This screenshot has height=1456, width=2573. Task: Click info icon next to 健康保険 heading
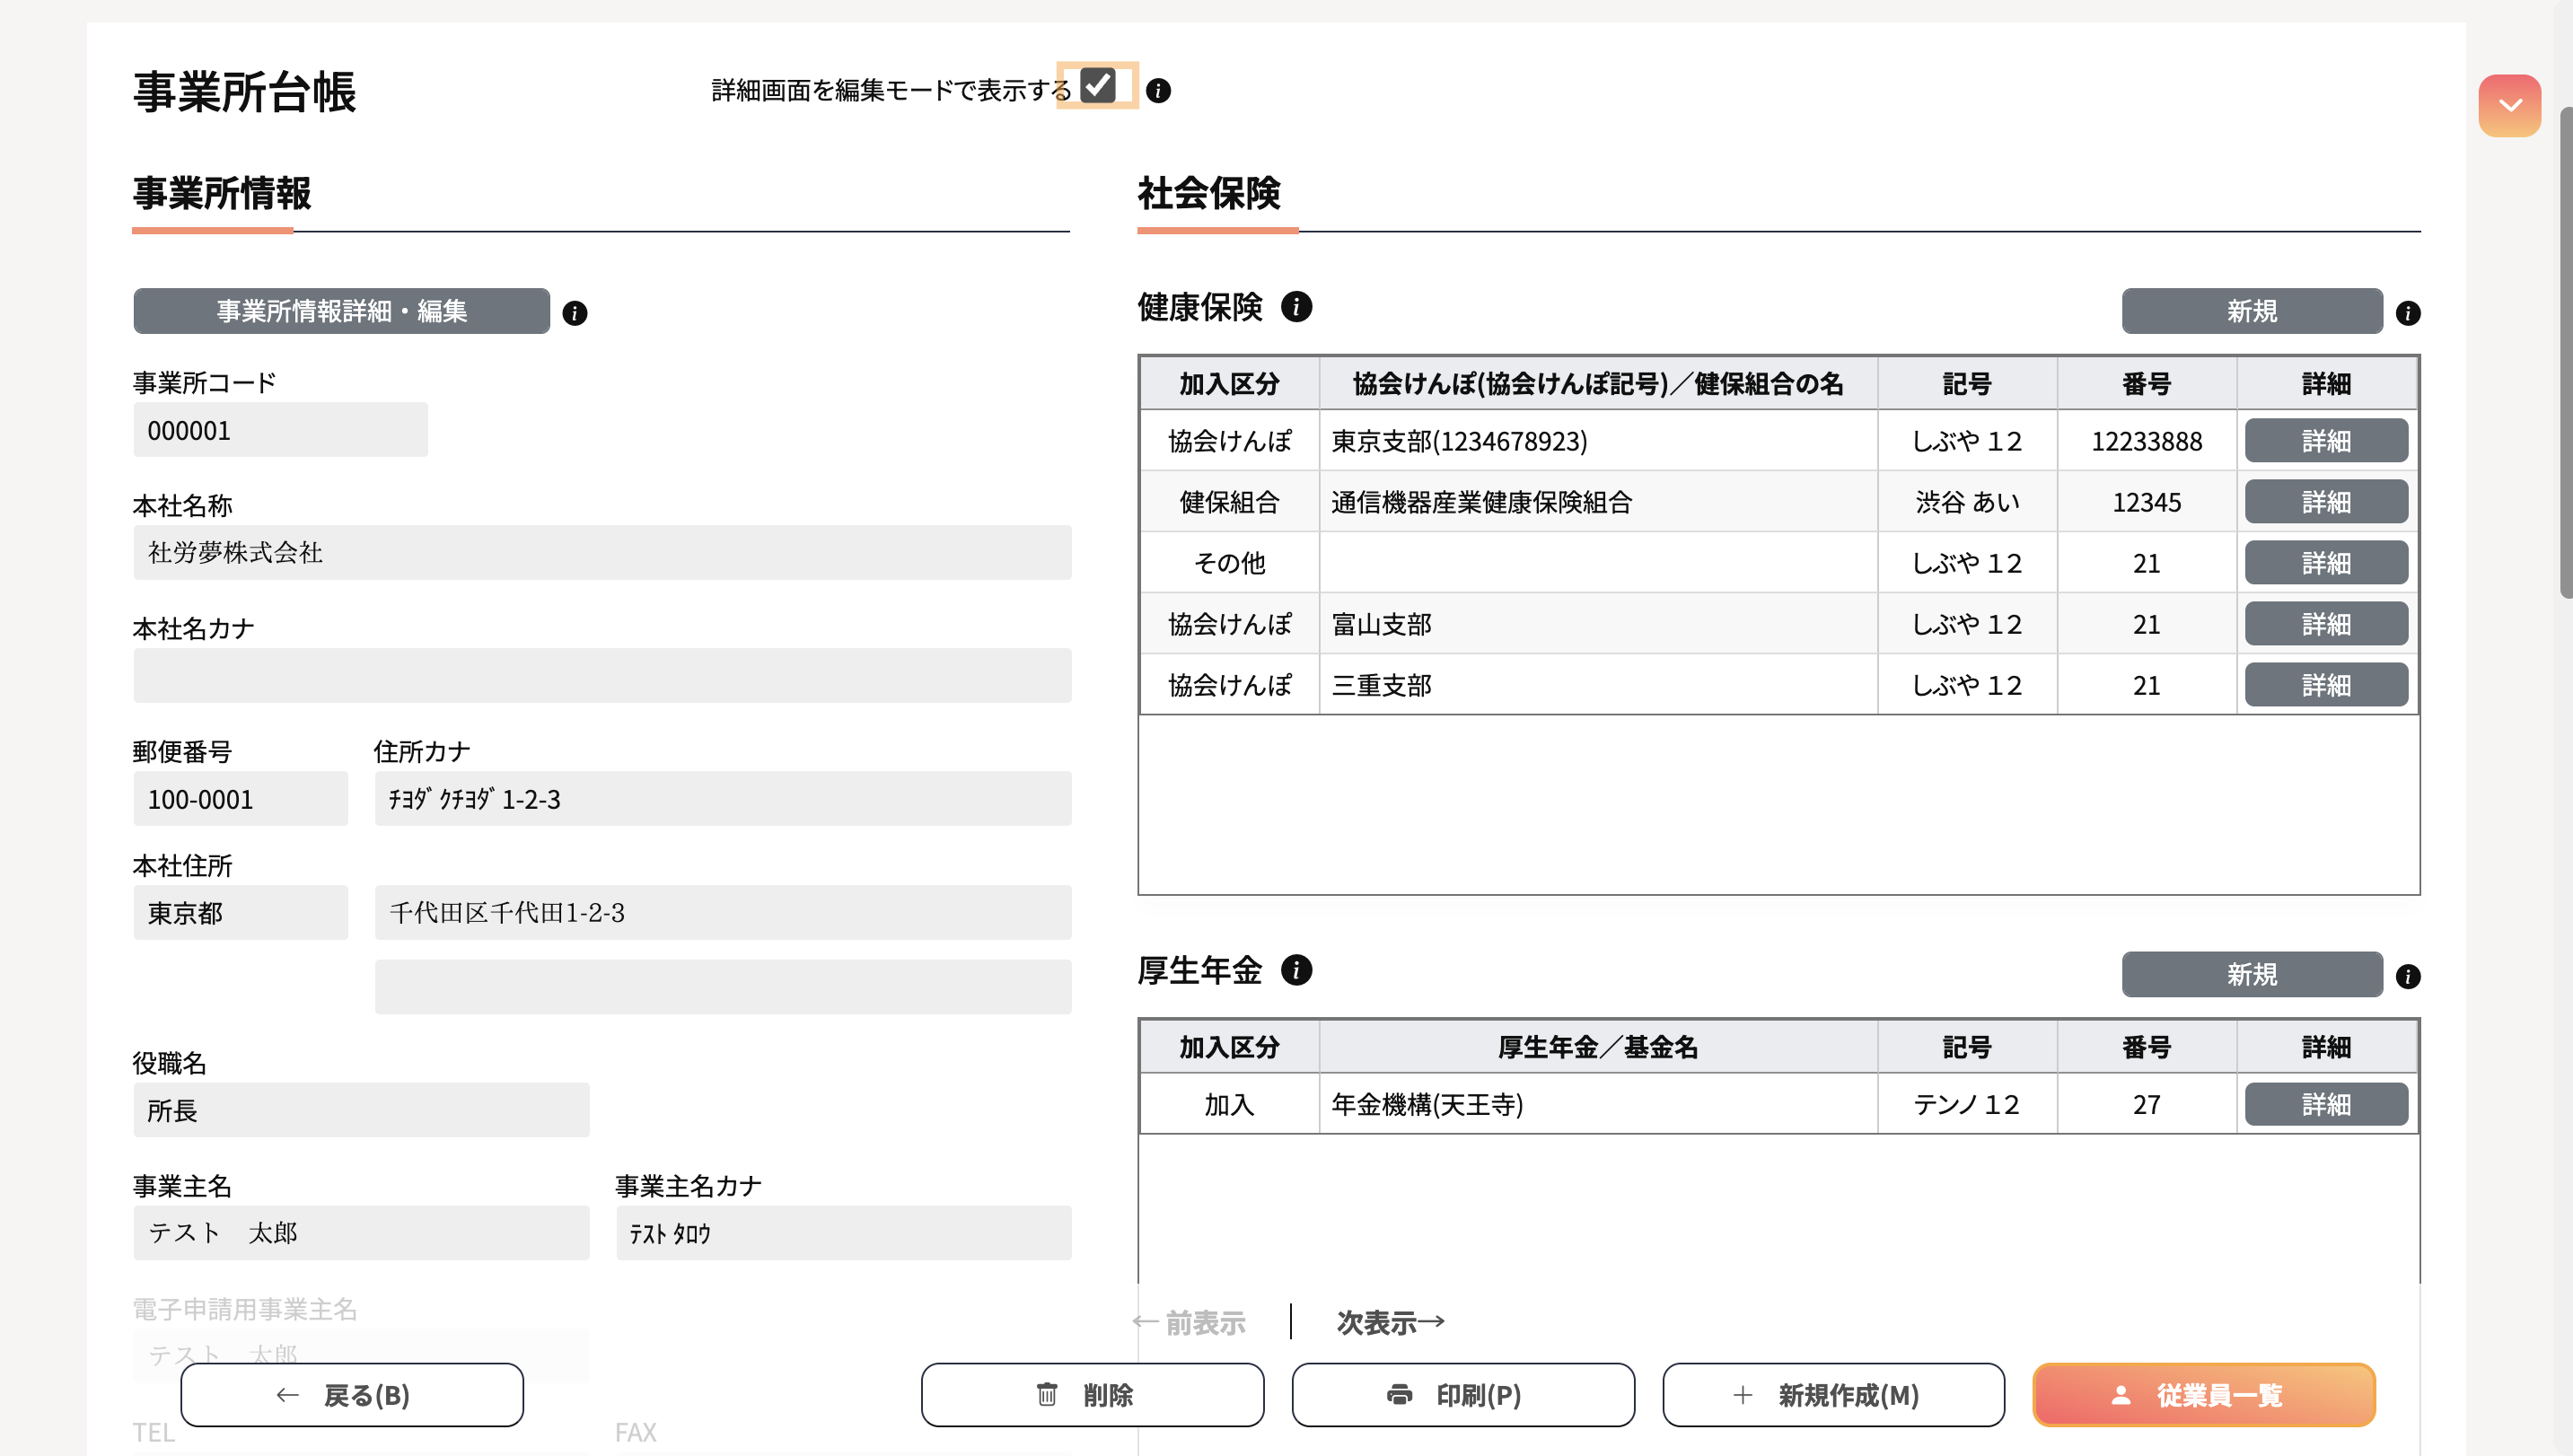click(x=1296, y=307)
